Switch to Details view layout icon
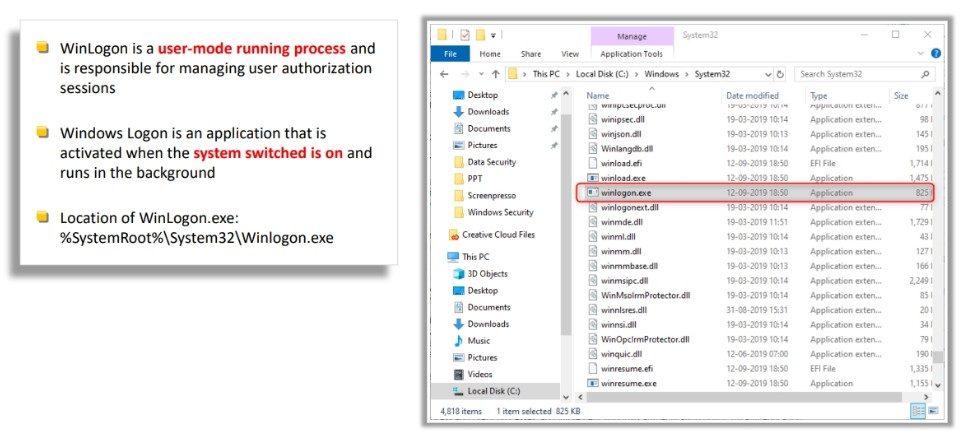 pos(917,411)
